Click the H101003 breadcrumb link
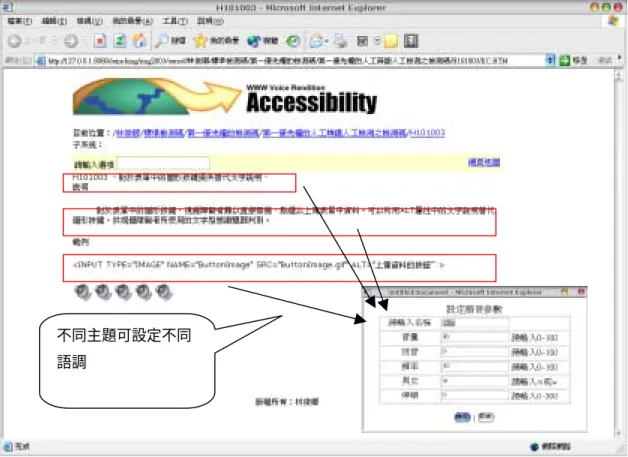The image size is (628, 457). tap(427, 133)
